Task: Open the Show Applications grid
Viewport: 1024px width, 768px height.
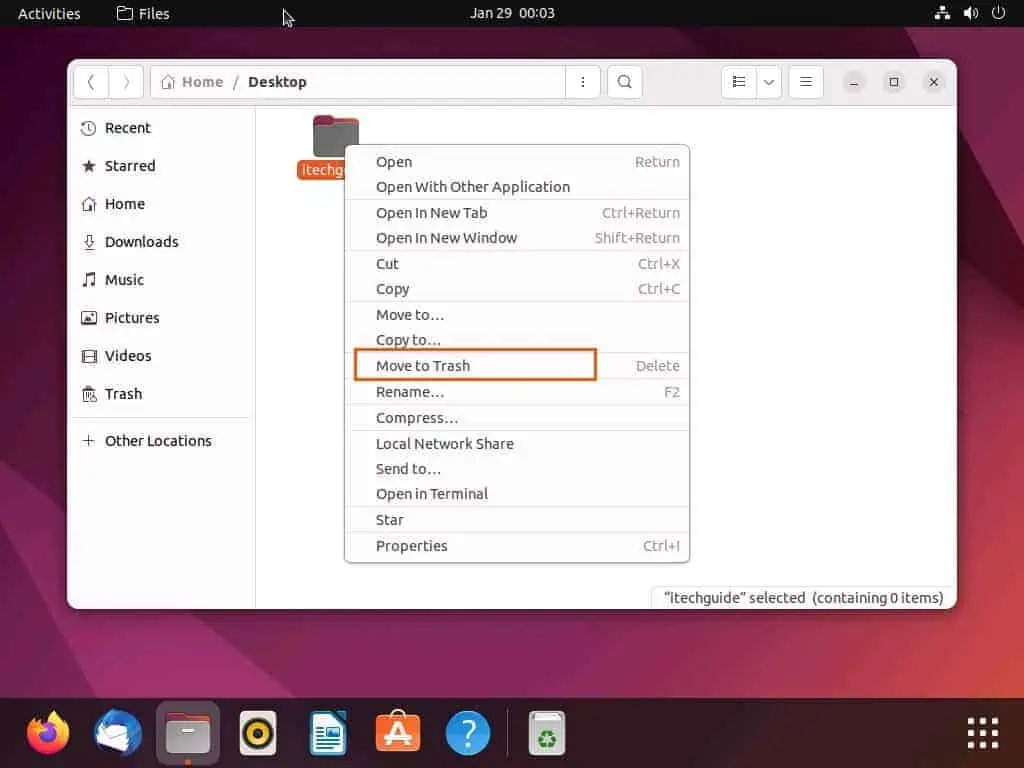Action: [981, 732]
